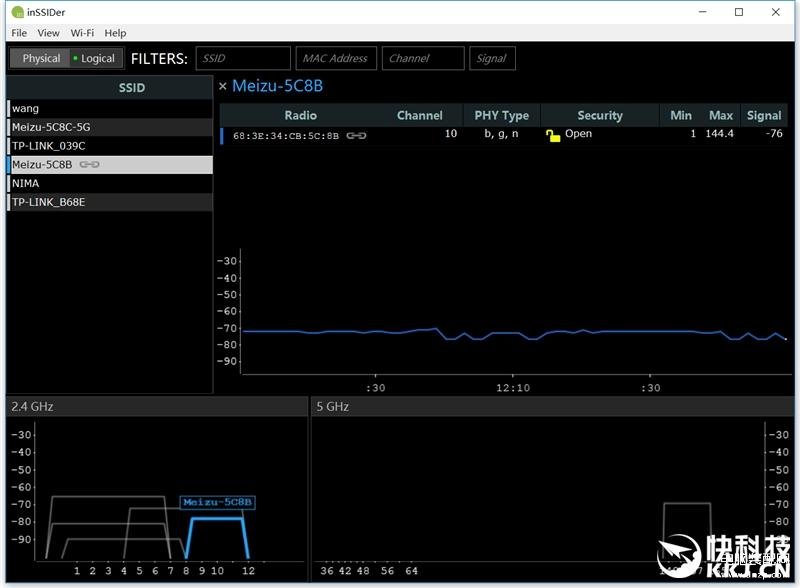Sort by Security column header
The image size is (800, 588).
point(600,115)
